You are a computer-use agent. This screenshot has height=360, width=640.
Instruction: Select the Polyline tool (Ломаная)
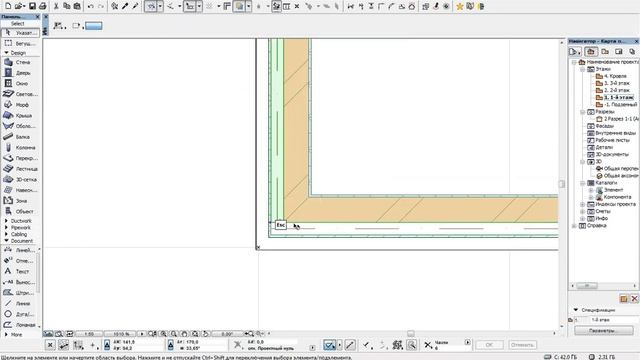[19, 325]
